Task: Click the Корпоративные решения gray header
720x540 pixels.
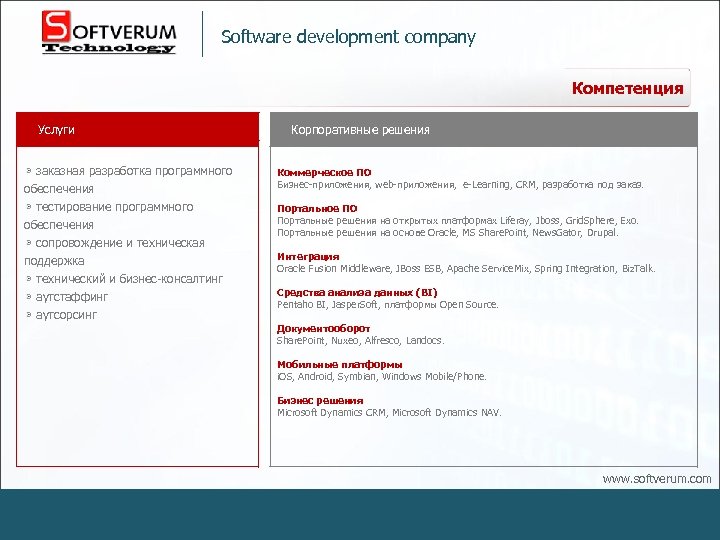Action: tap(484, 129)
